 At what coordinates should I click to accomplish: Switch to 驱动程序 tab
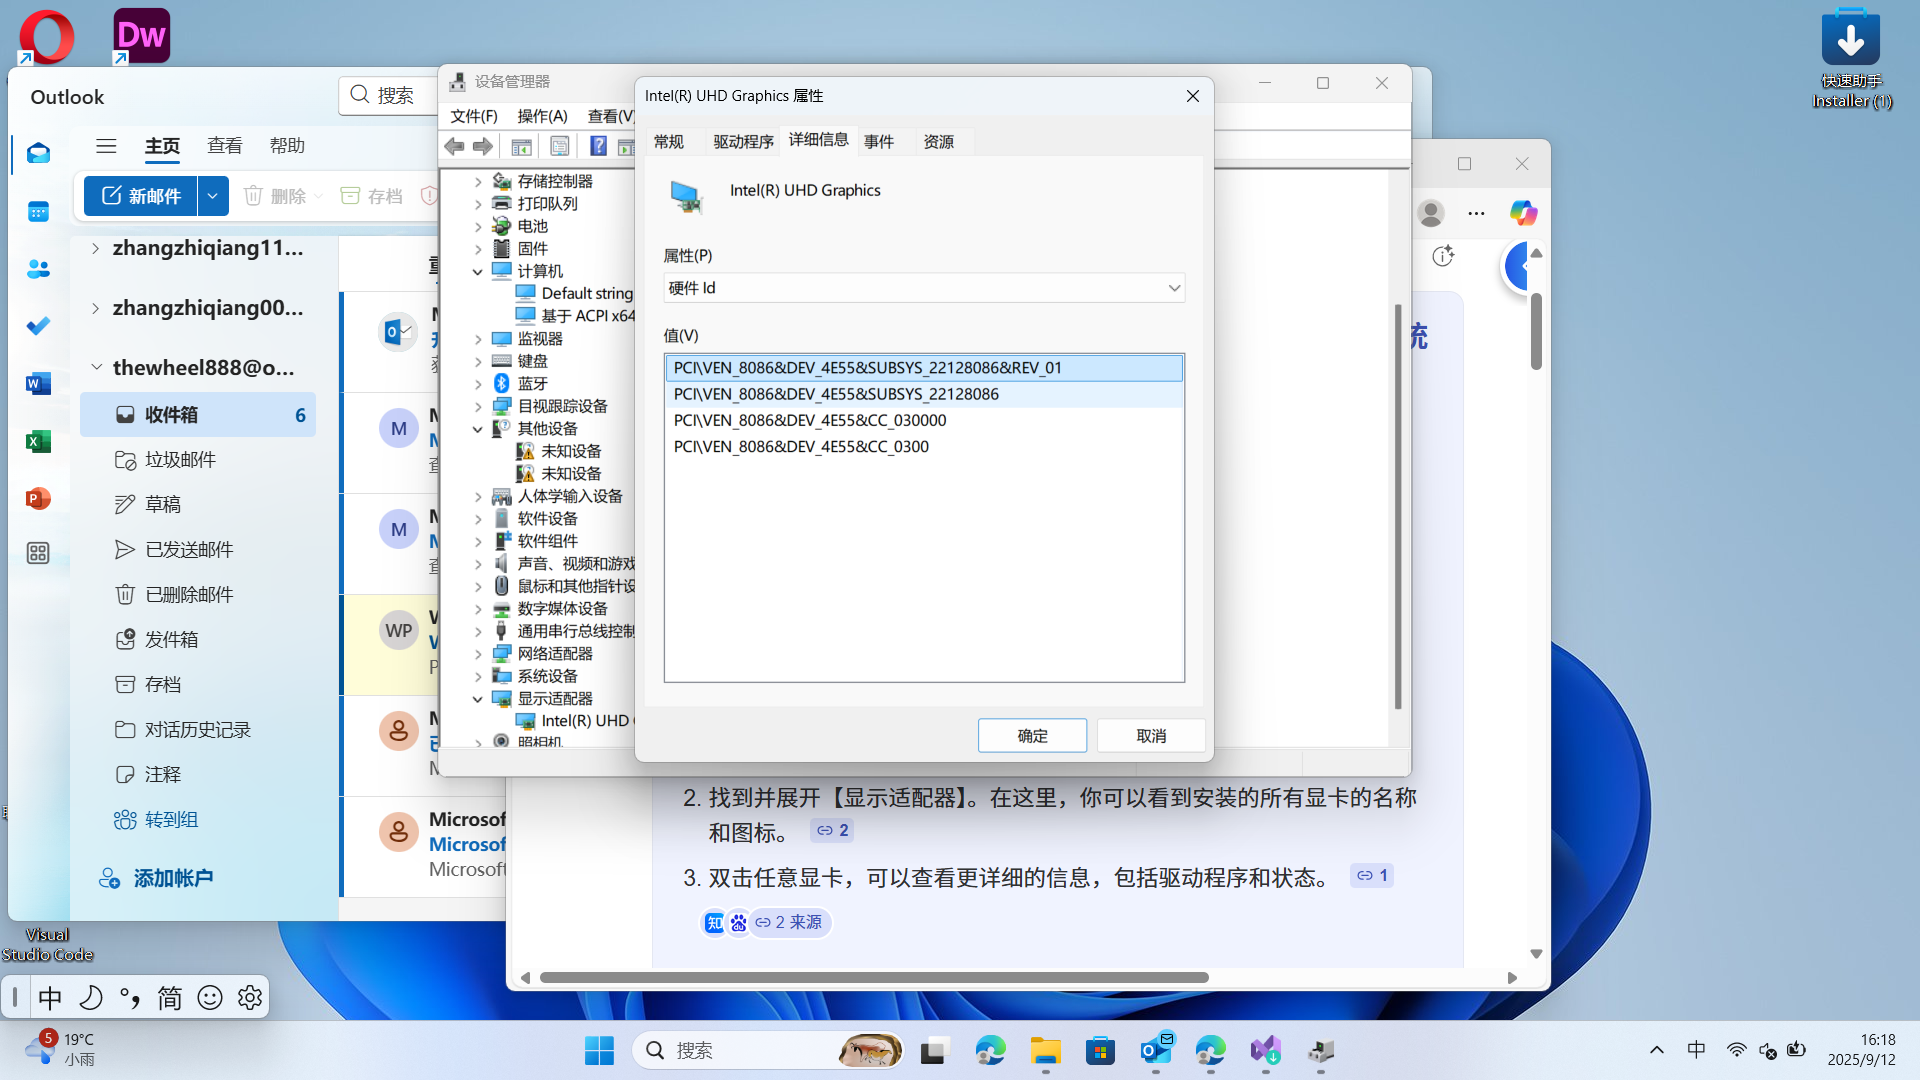tap(743, 142)
